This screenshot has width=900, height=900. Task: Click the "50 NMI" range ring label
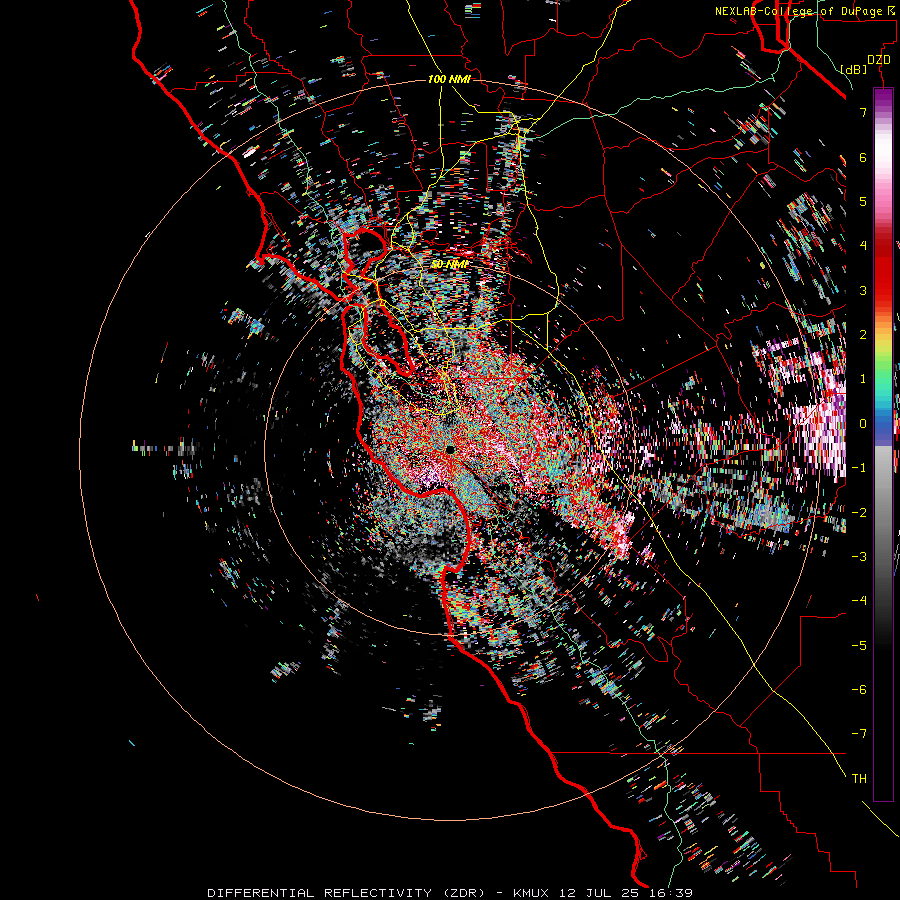[449, 264]
